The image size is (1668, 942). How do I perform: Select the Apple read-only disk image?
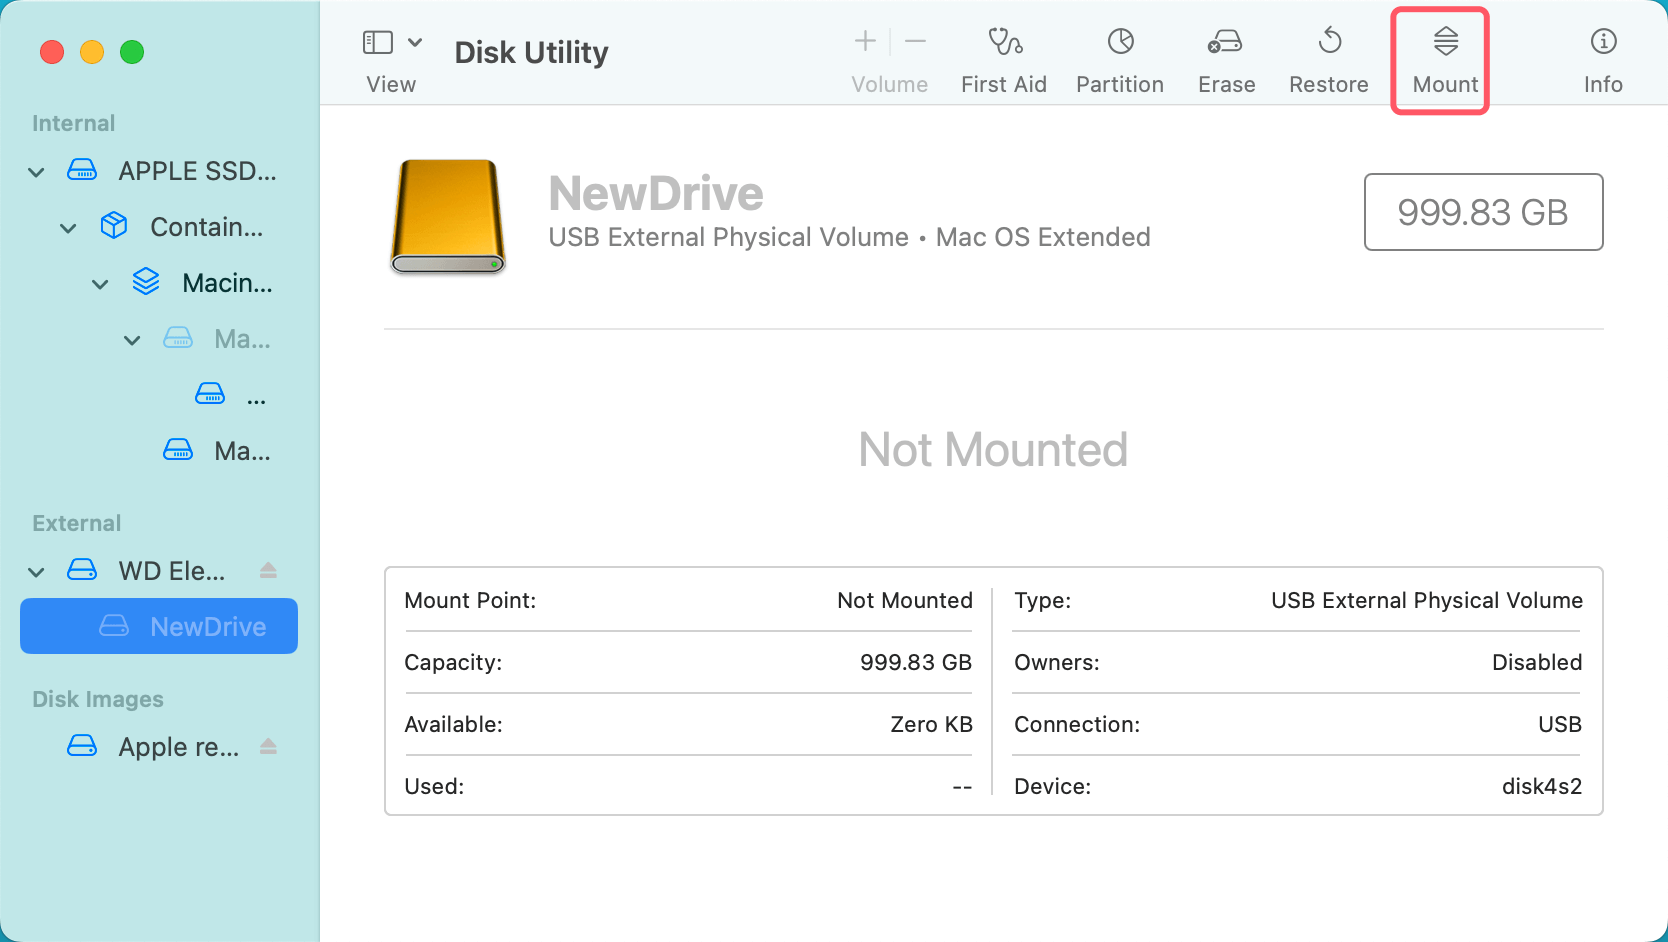click(177, 746)
